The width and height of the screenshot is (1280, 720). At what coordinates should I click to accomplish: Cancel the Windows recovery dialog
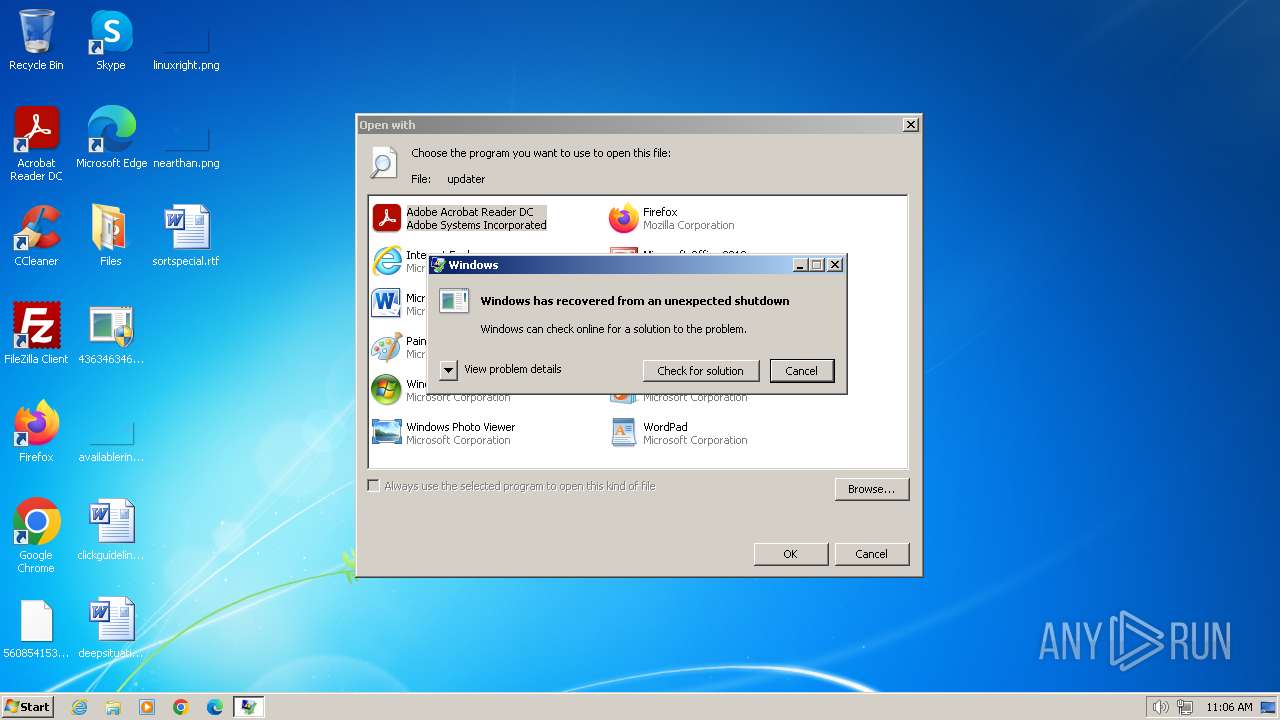[801, 371]
